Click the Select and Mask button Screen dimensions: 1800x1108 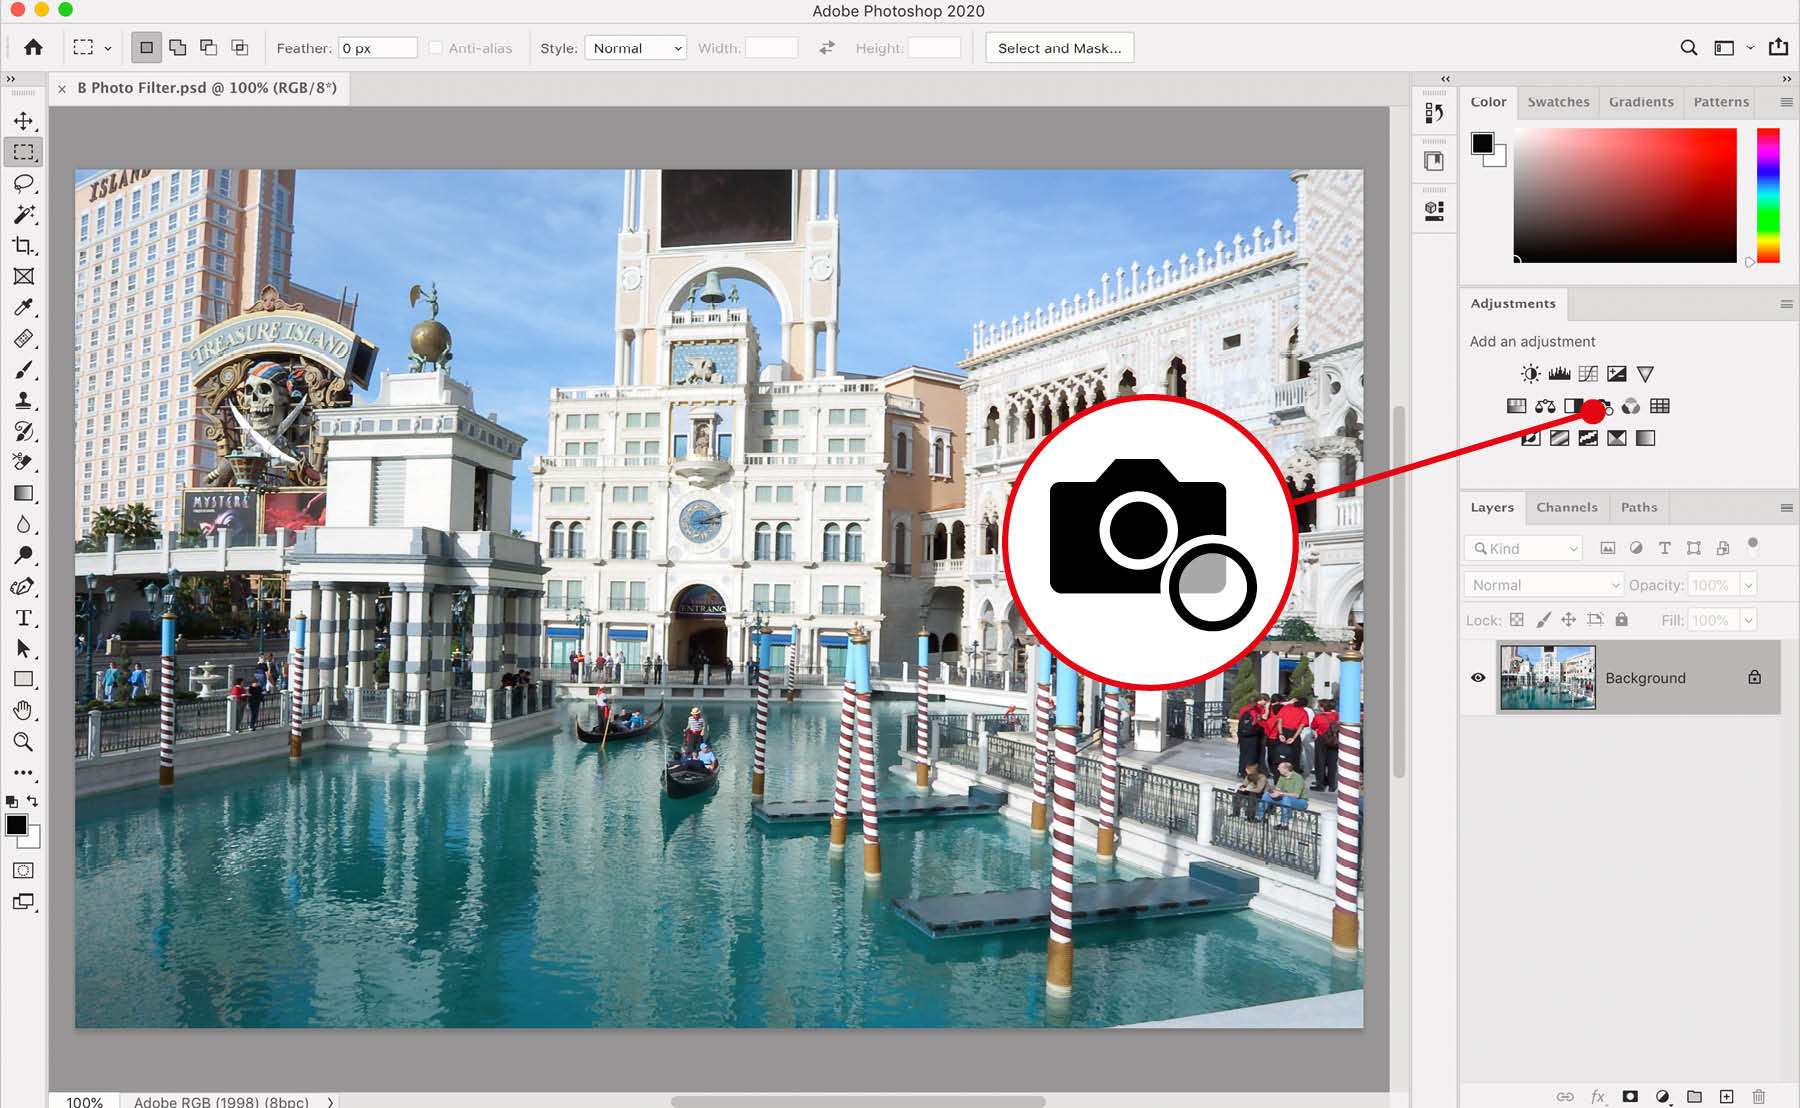[x=1059, y=48]
